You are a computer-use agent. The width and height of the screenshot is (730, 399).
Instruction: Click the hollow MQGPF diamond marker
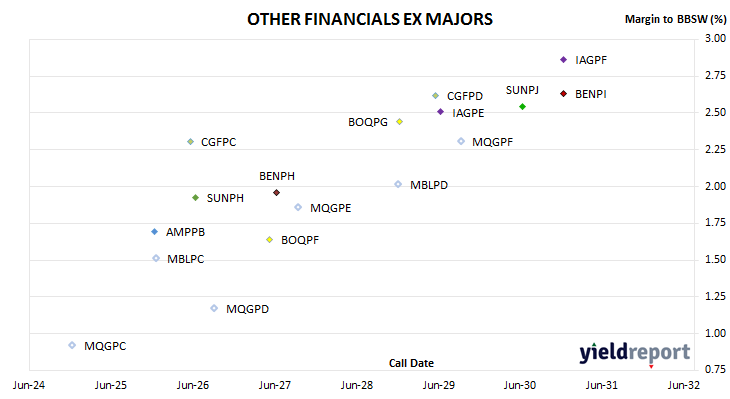tap(461, 141)
